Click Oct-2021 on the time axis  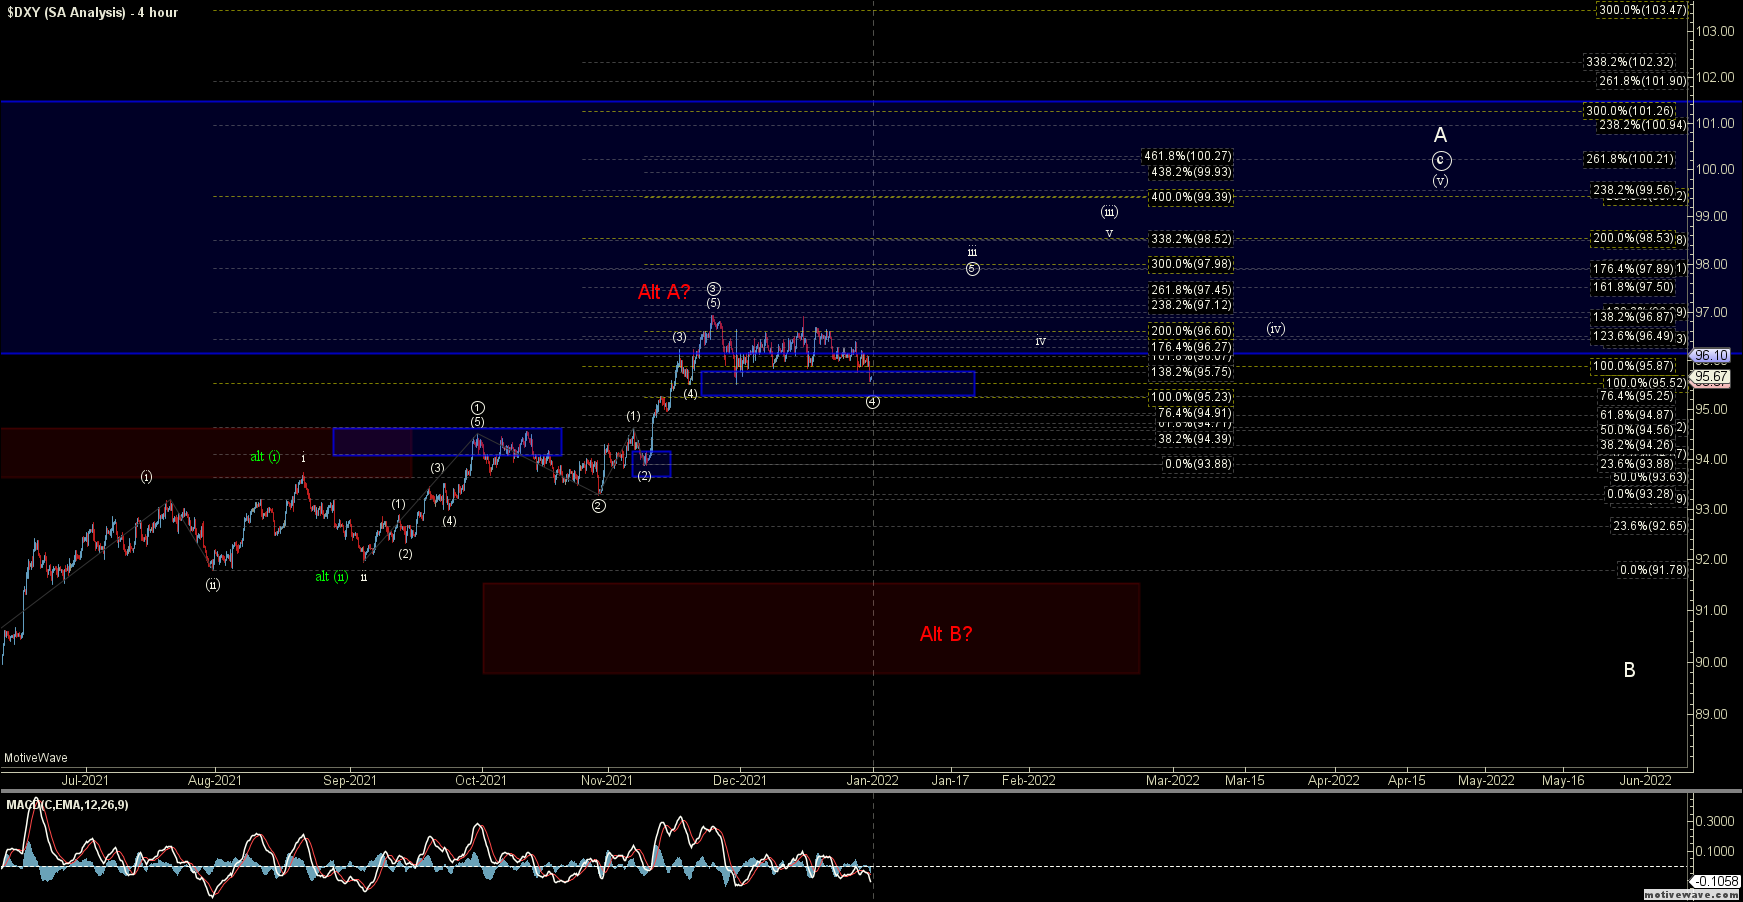click(481, 780)
